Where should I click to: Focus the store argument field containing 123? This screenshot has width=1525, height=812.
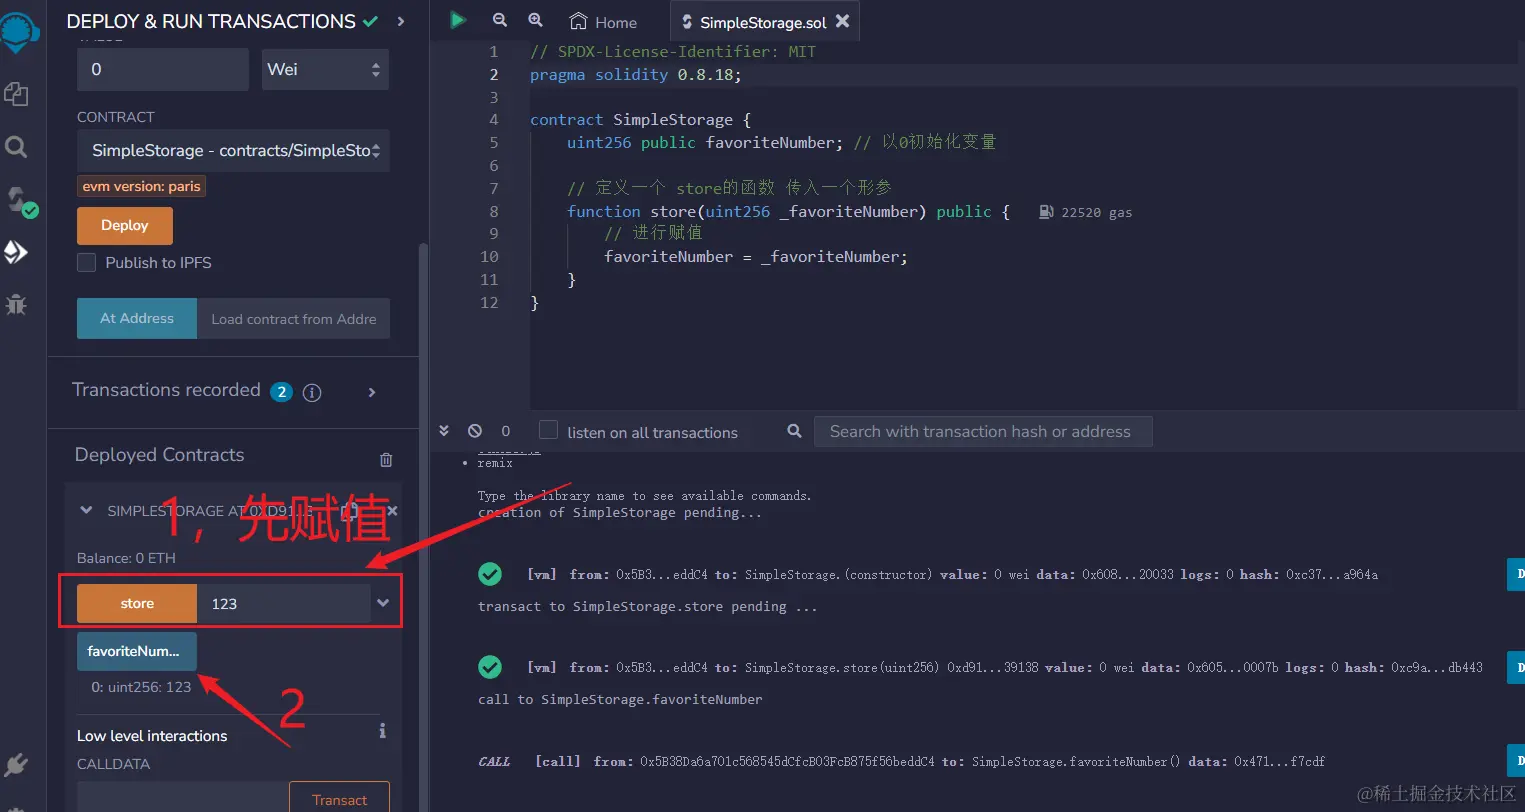283,603
